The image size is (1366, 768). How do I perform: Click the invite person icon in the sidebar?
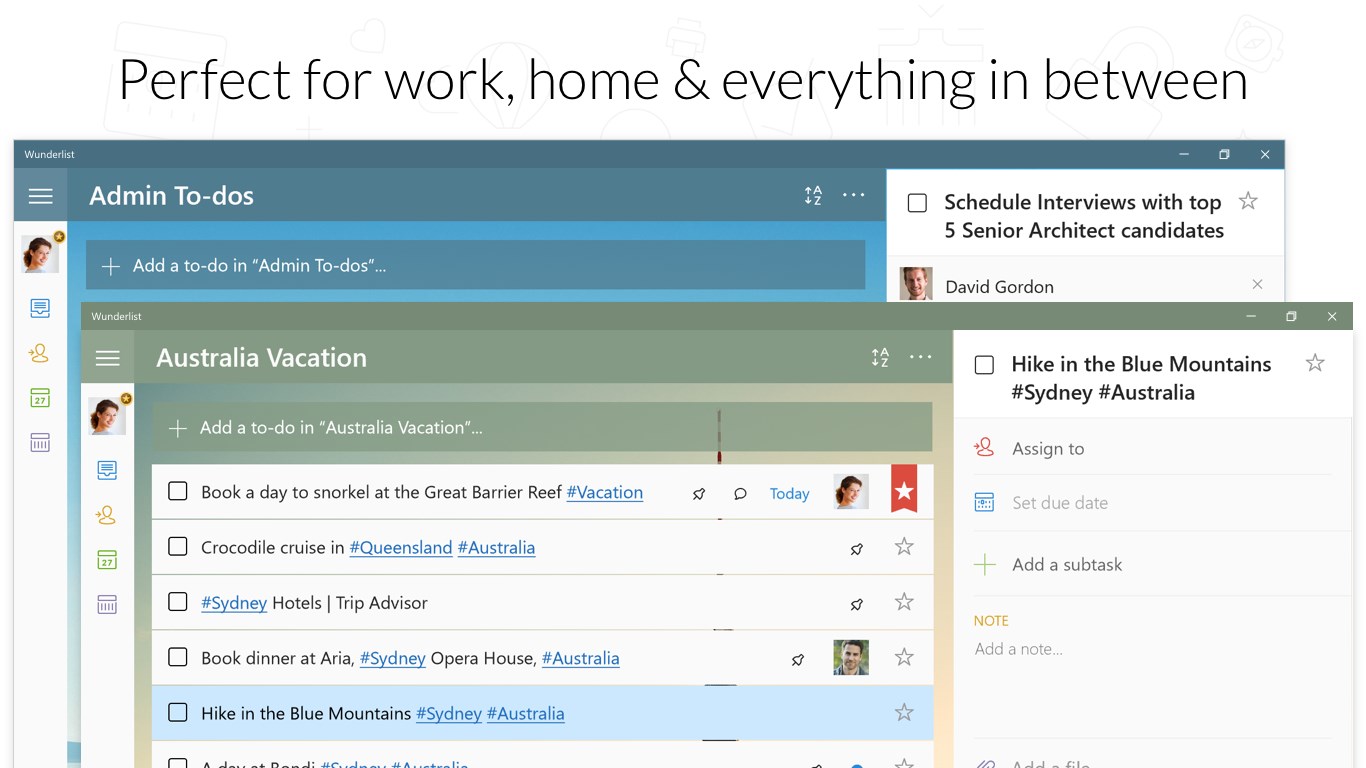pos(107,515)
